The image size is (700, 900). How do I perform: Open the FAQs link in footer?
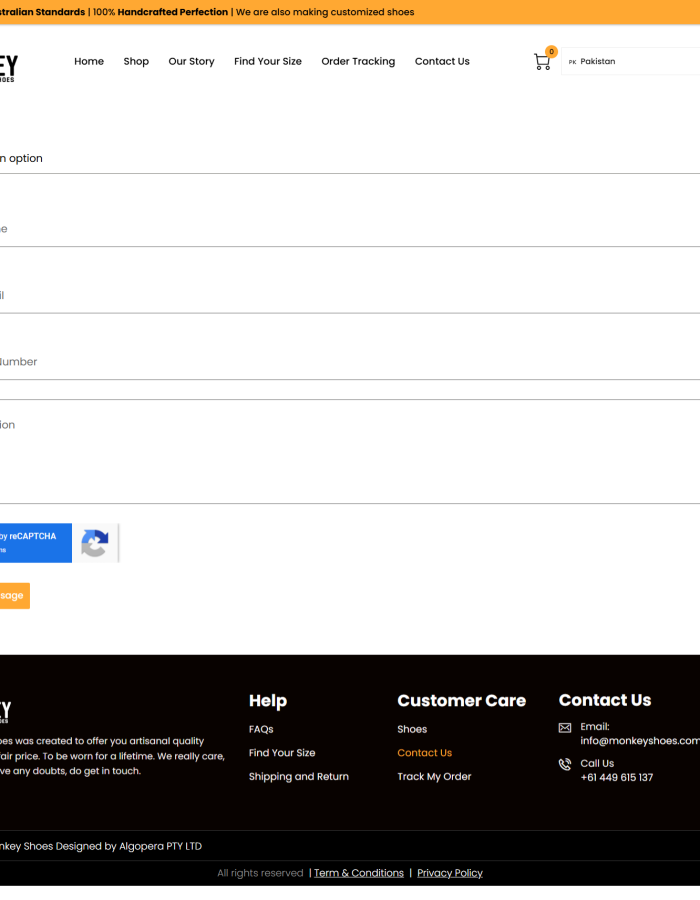pyautogui.click(x=261, y=729)
